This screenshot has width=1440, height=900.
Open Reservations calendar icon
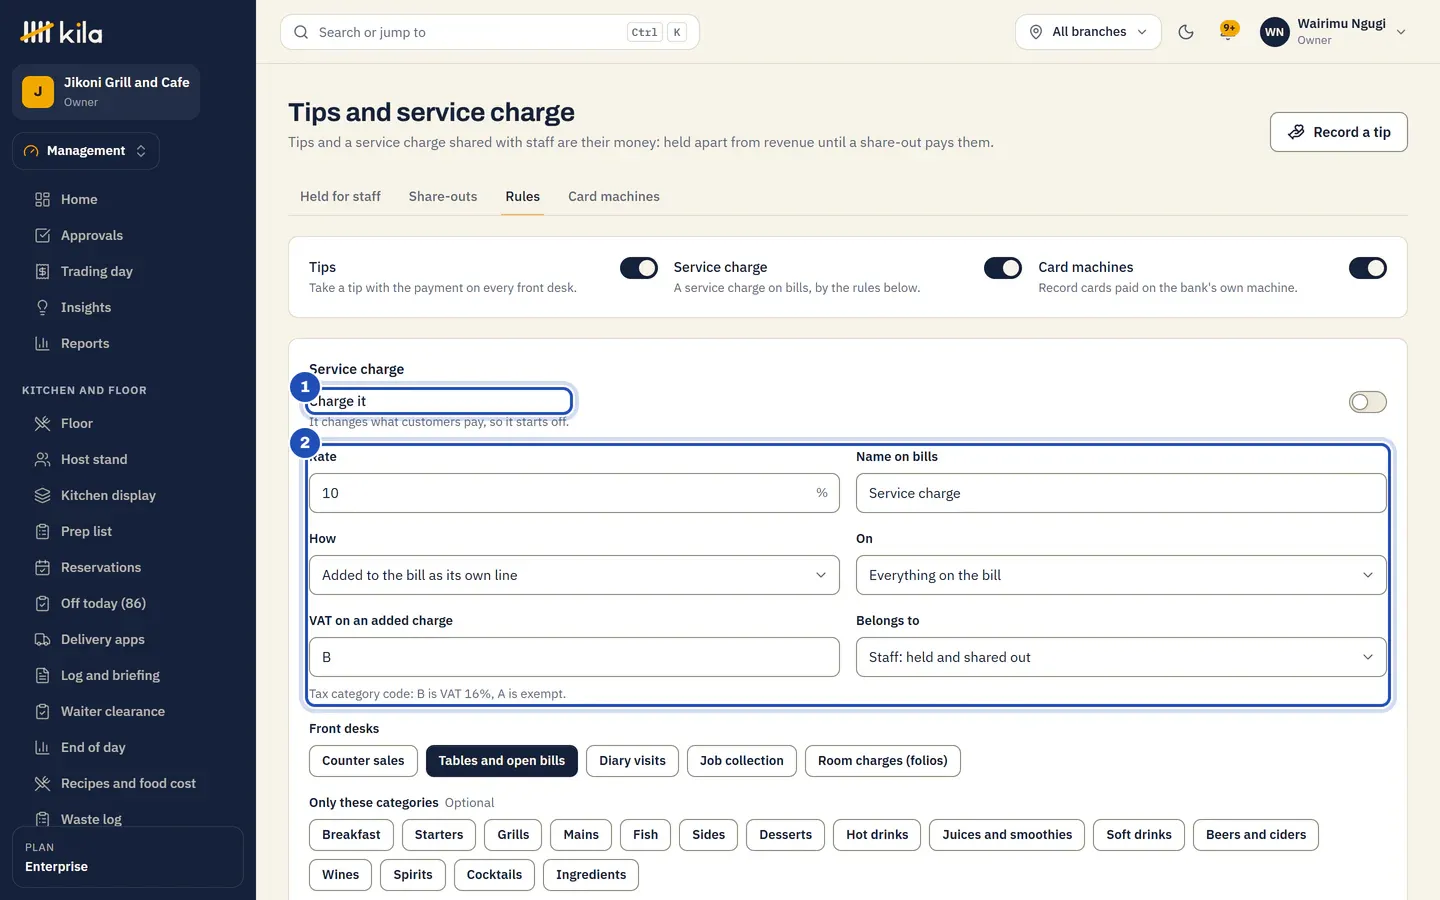click(42, 567)
